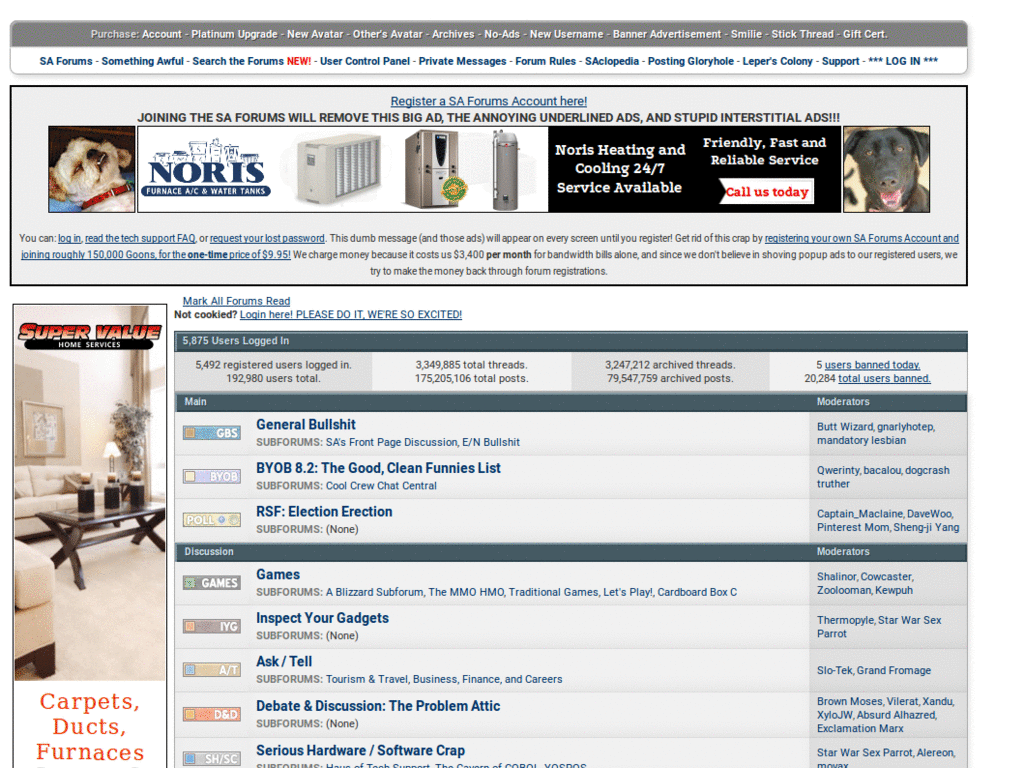Open A Blizzard Subforum link
This screenshot has width=1024, height=768.
(374, 592)
